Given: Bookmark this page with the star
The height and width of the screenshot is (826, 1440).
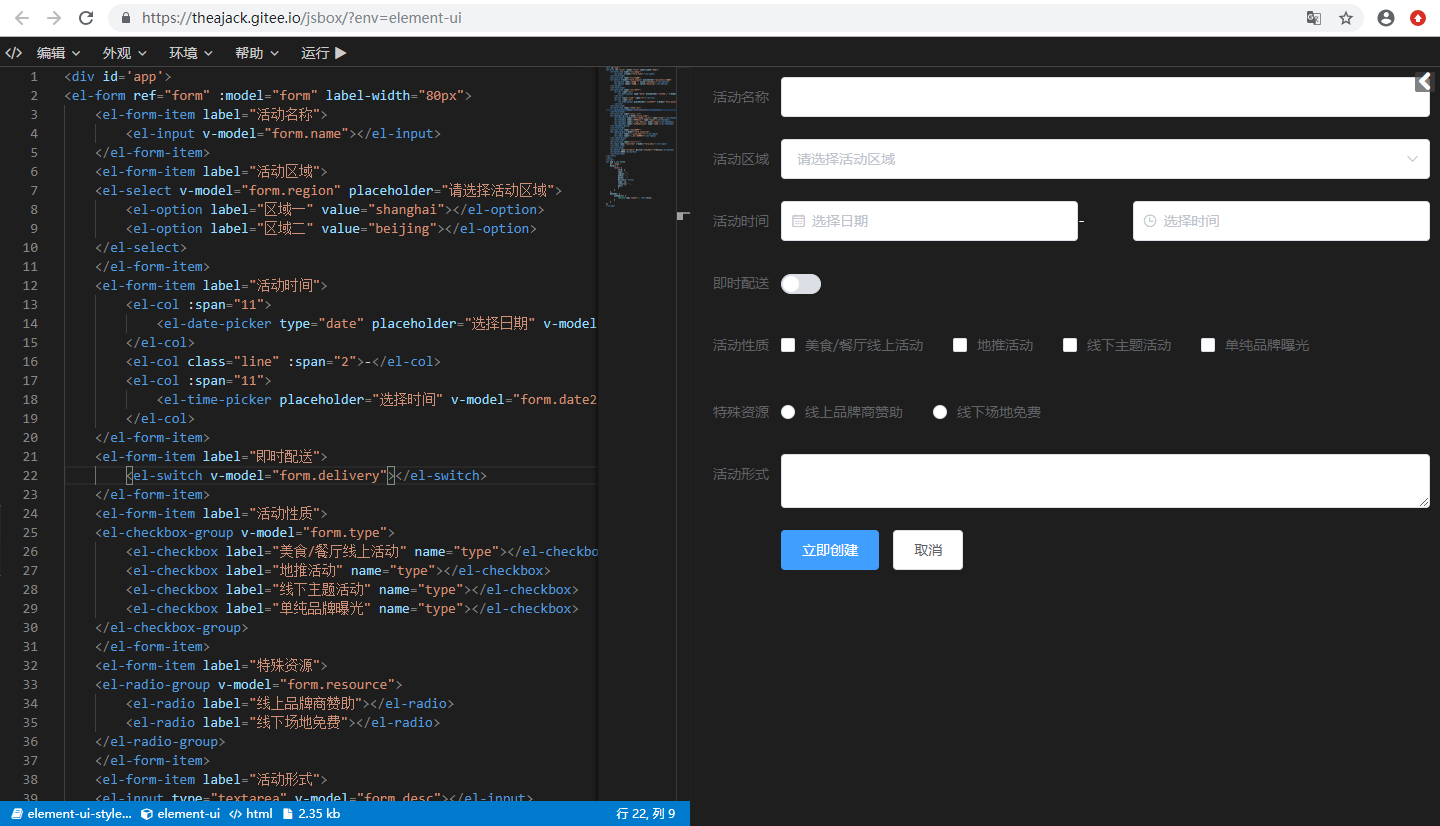Looking at the screenshot, I should 1346,18.
